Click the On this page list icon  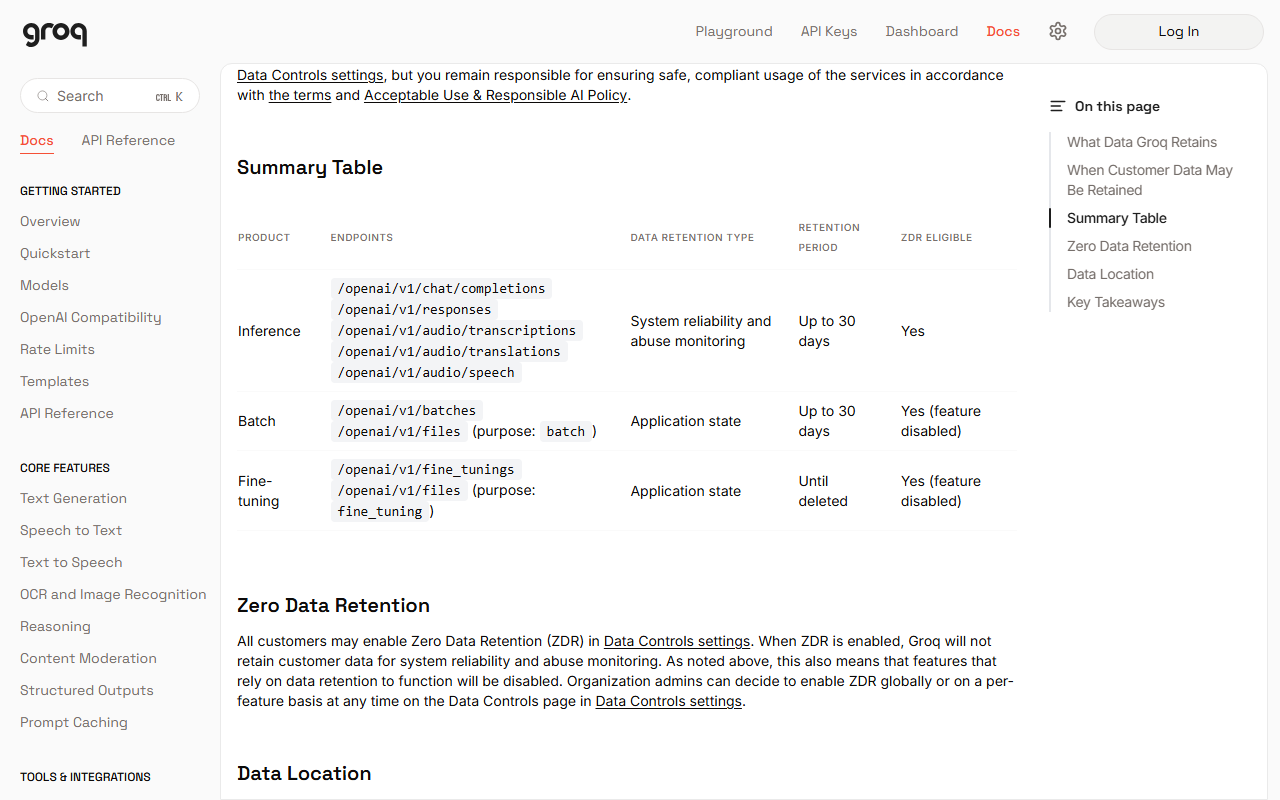pos(1057,106)
